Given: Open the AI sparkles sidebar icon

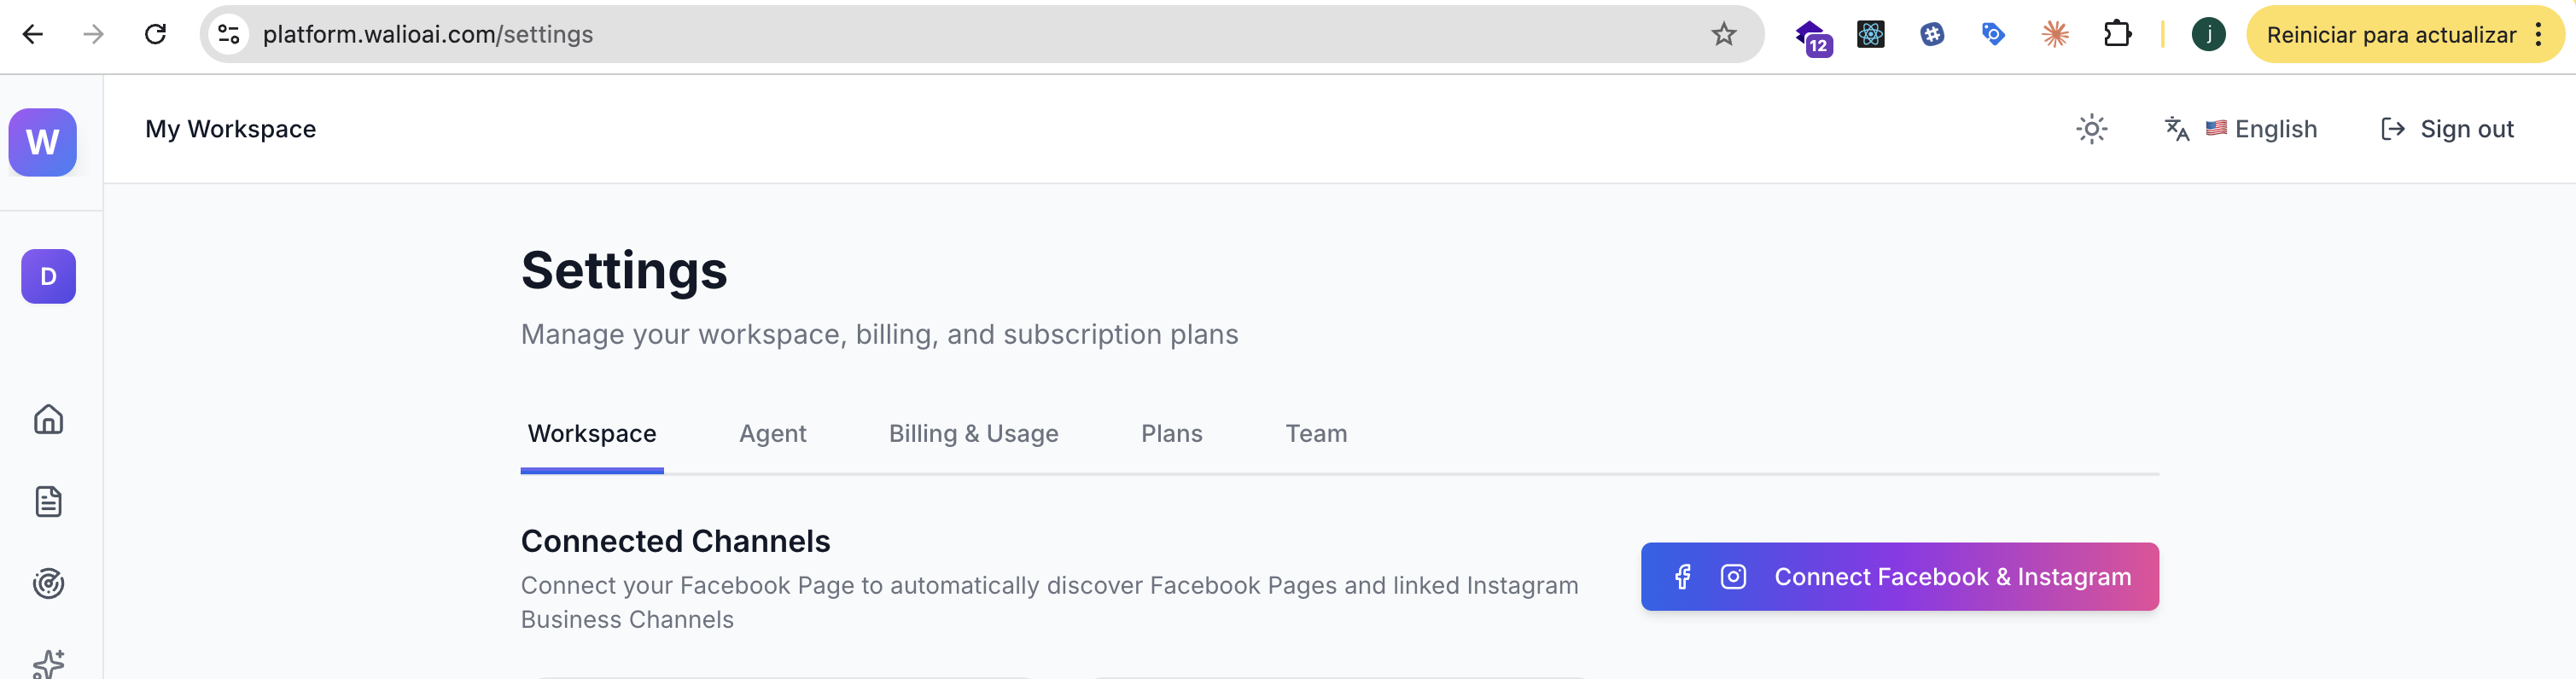Looking at the screenshot, I should point(49,662).
